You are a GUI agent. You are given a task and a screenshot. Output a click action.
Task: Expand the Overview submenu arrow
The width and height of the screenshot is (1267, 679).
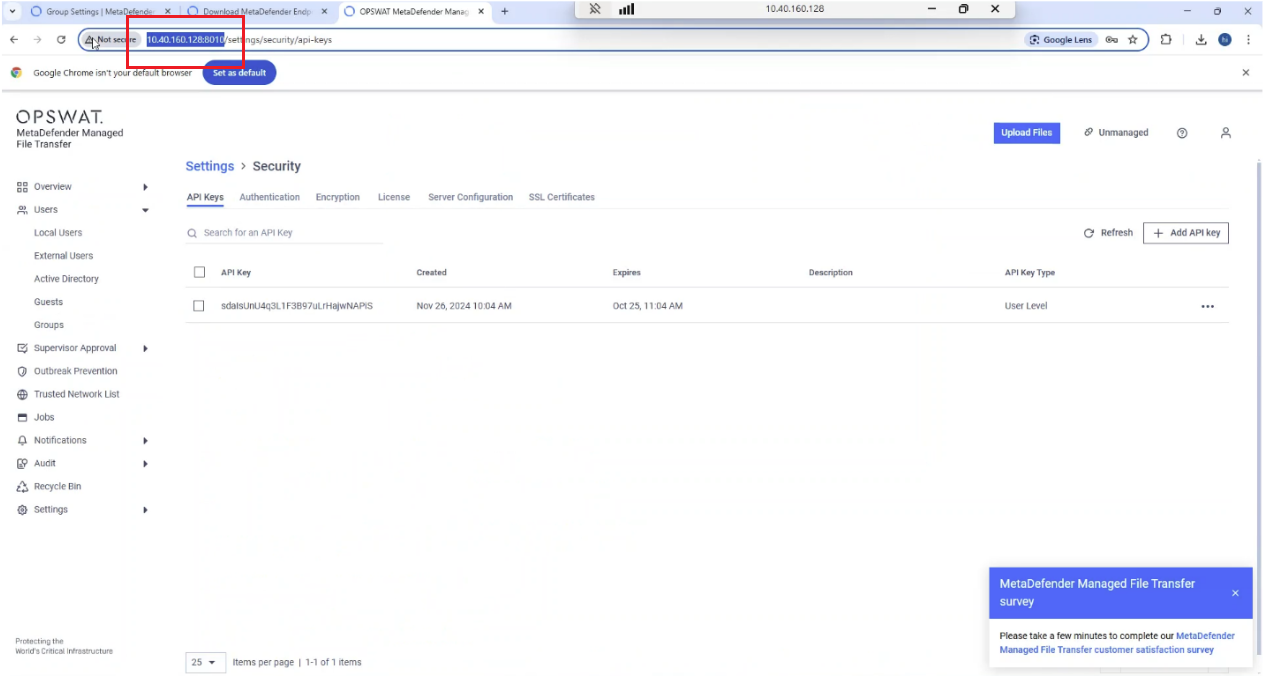tap(145, 187)
